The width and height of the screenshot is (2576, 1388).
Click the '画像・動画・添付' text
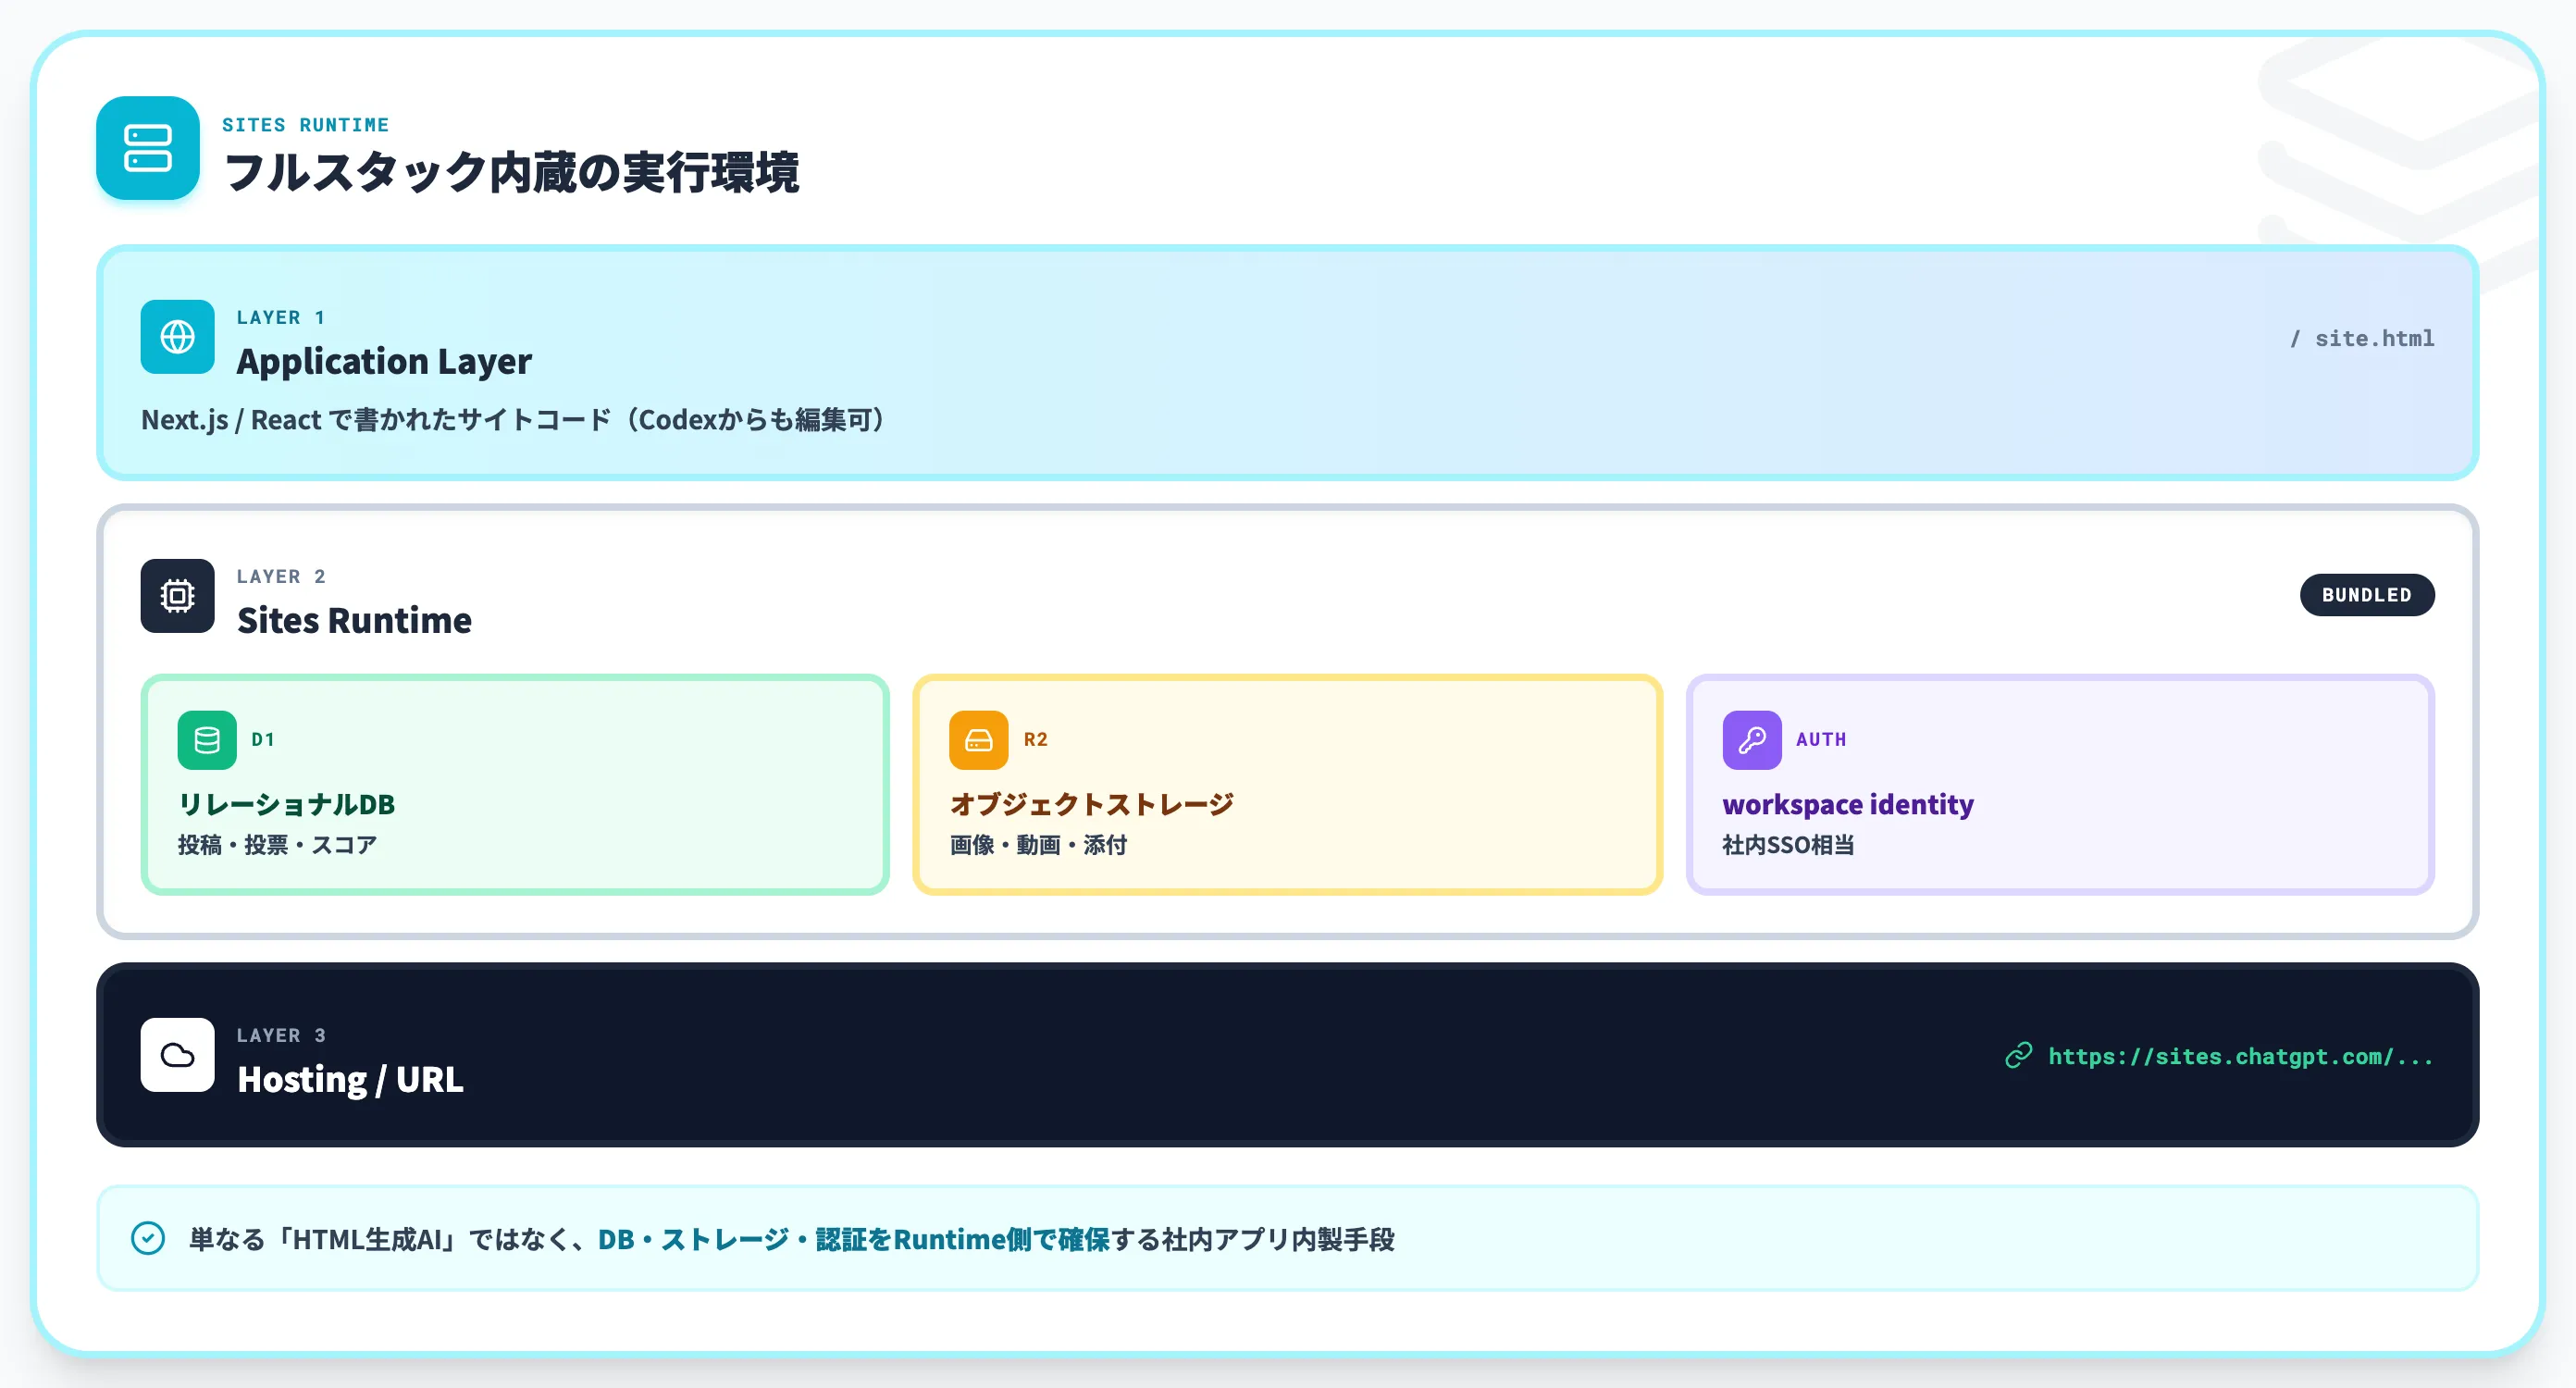(x=1038, y=845)
